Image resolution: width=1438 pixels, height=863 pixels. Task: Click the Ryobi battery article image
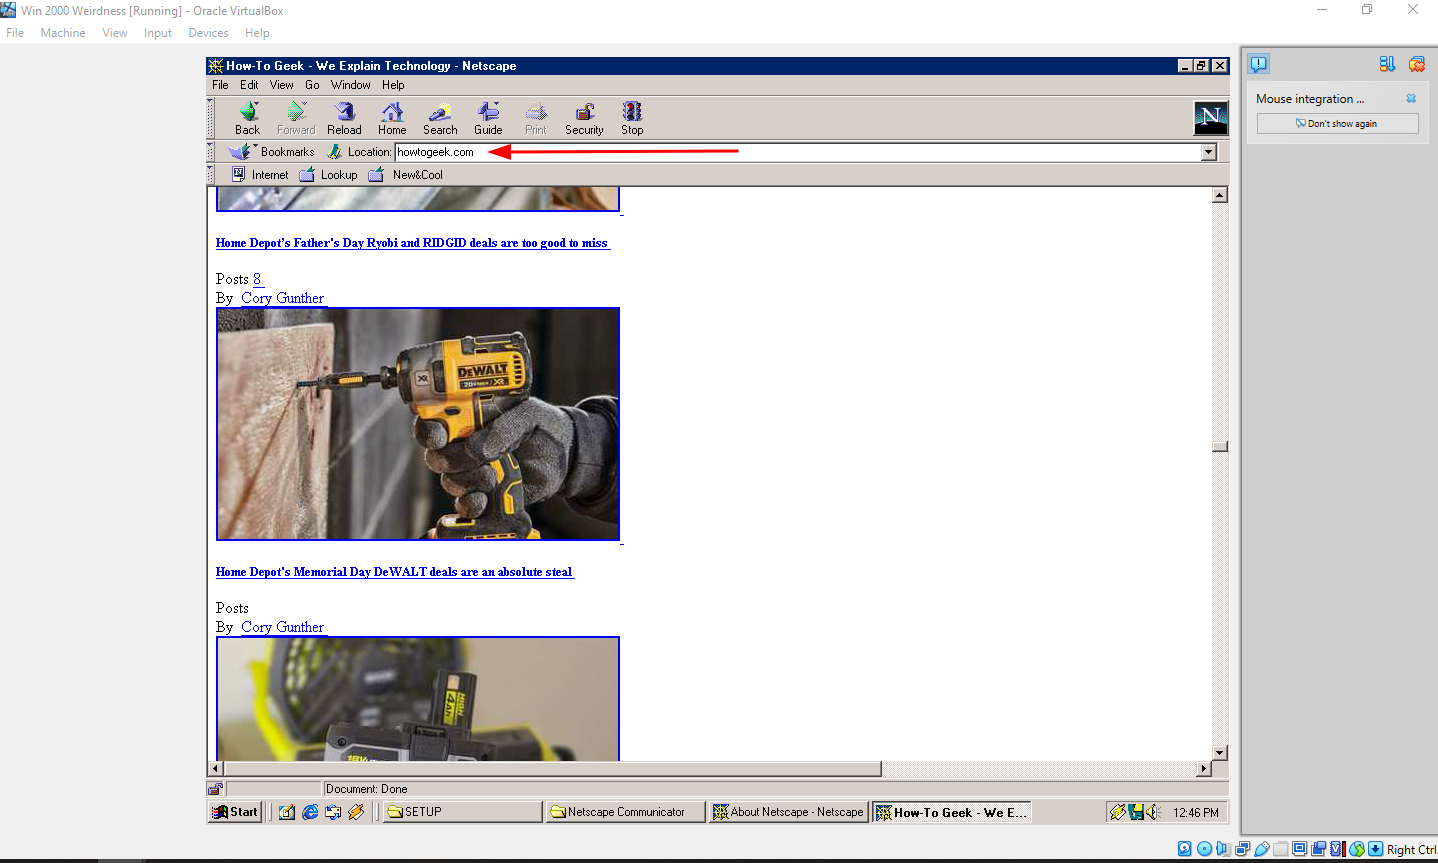click(418, 699)
